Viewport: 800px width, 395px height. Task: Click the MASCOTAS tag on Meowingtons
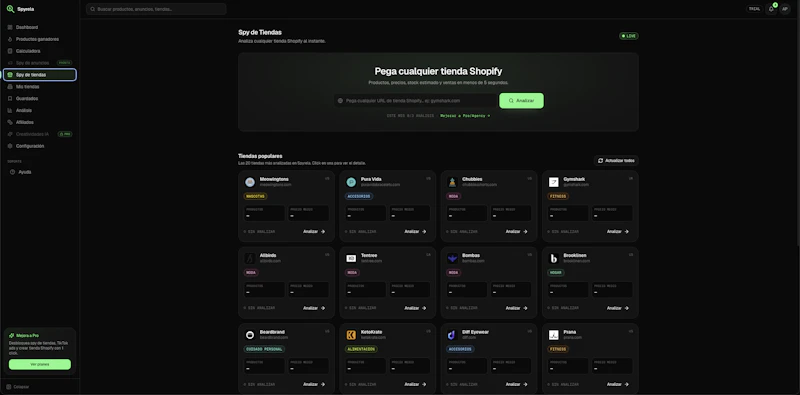pyautogui.click(x=255, y=196)
